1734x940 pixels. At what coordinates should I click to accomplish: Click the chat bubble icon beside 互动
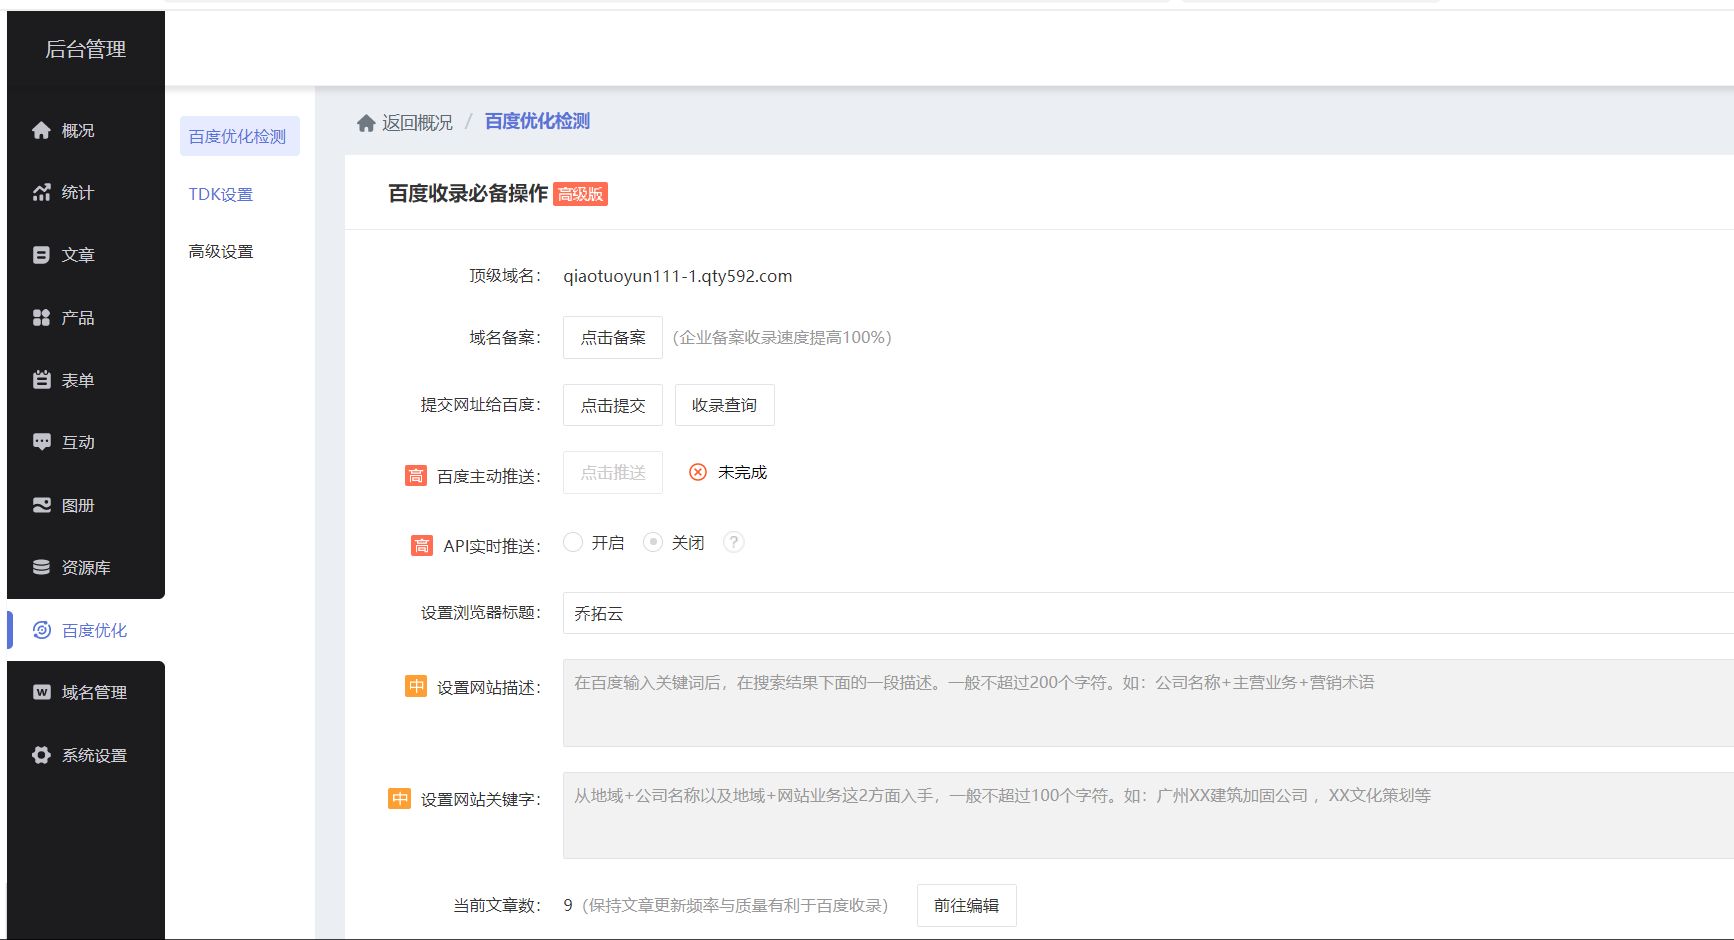click(x=41, y=442)
